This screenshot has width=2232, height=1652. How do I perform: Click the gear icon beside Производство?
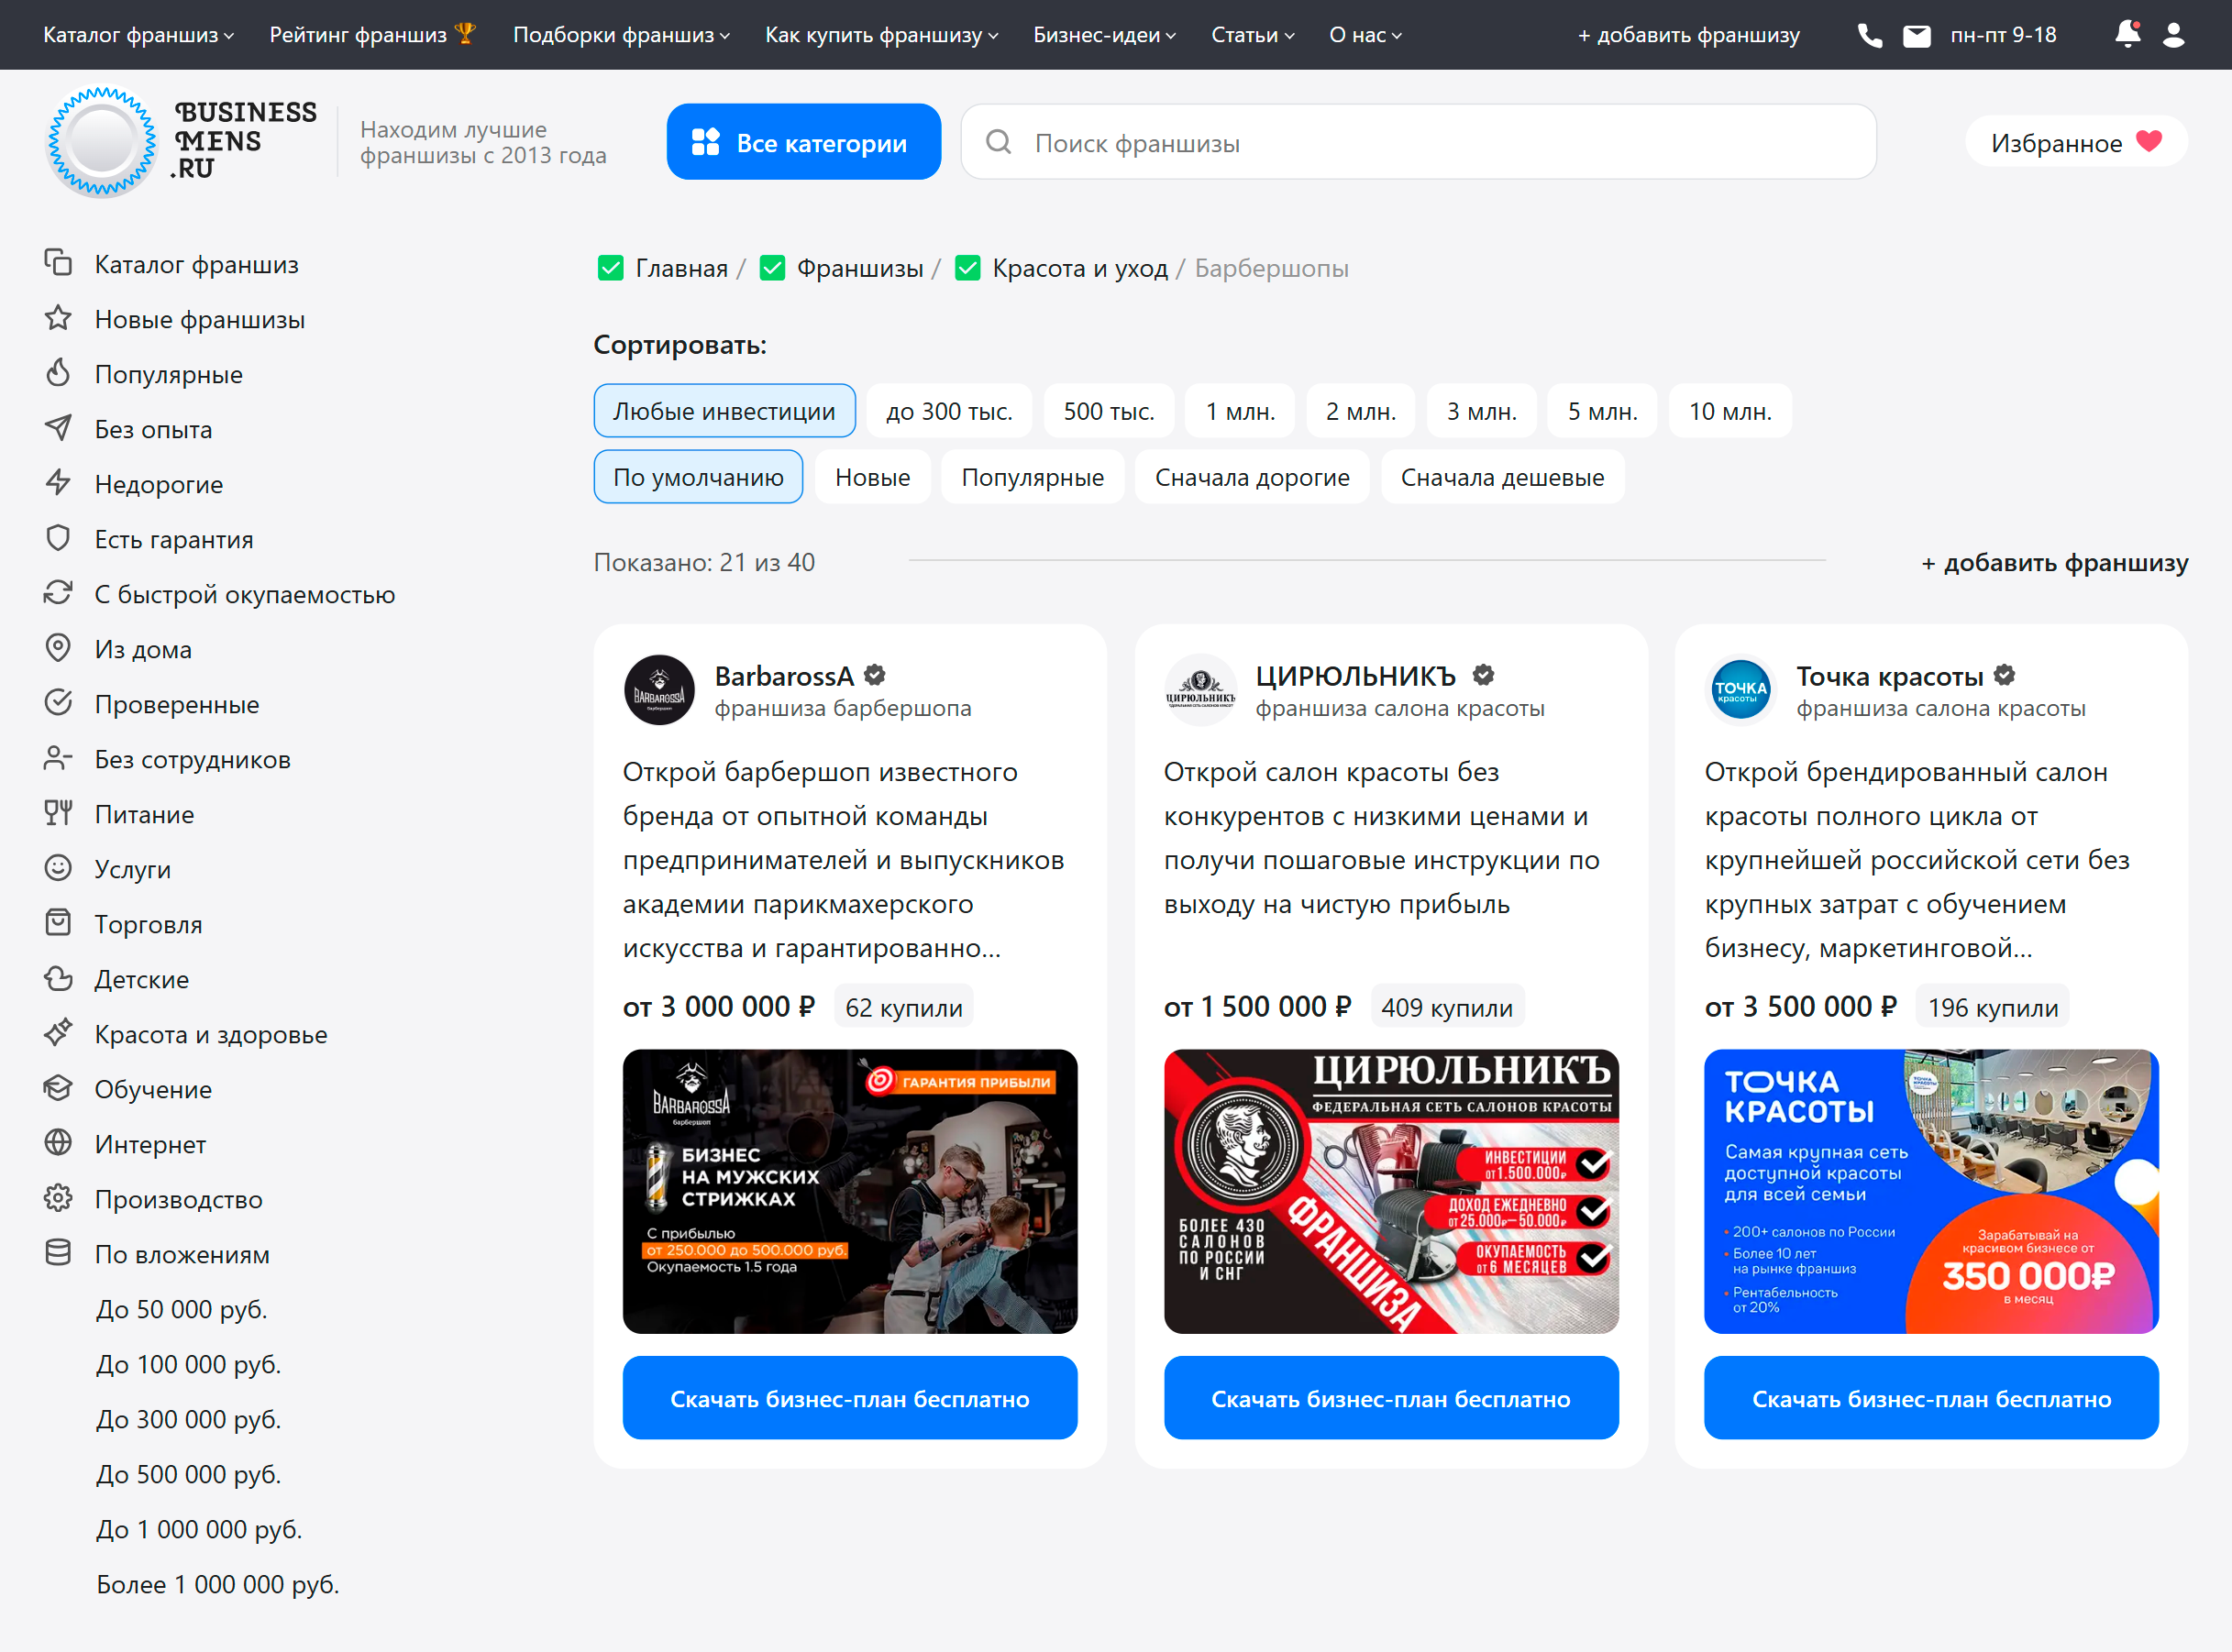pyautogui.click(x=58, y=1198)
